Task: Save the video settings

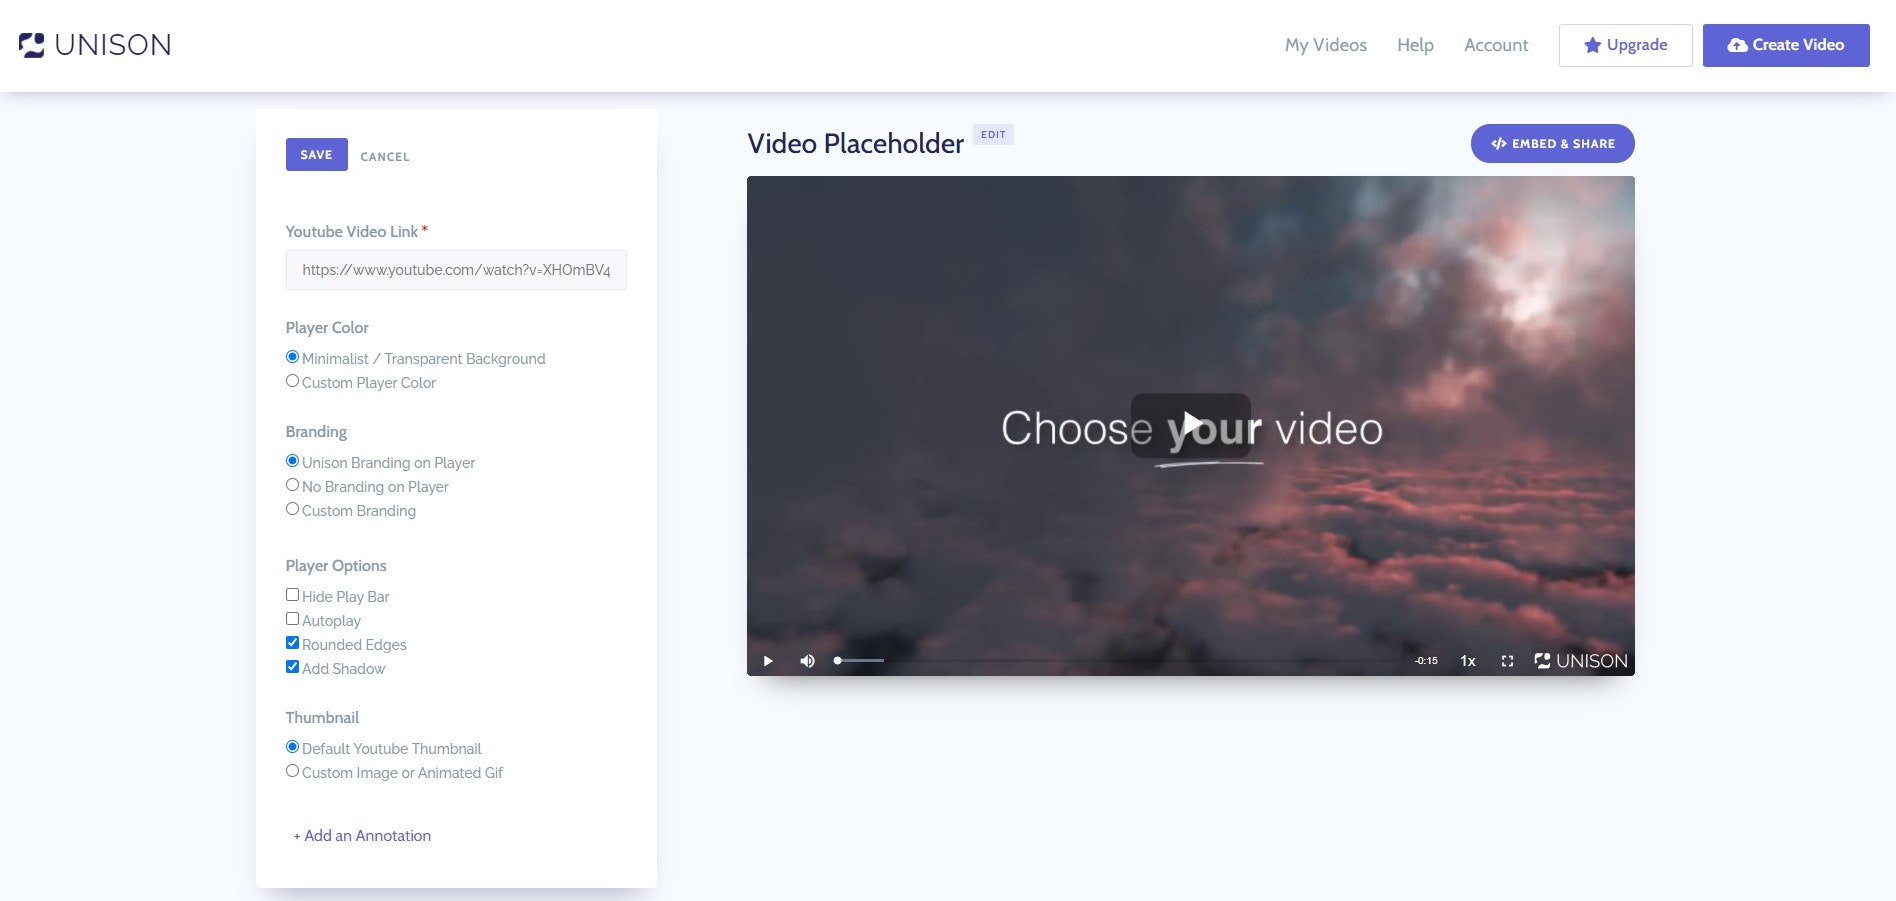Action: tap(316, 154)
